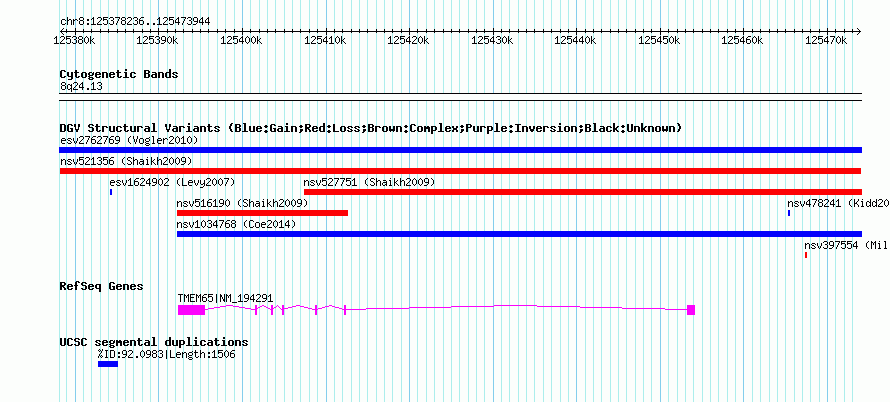The width and height of the screenshot is (890, 402).
Task: Click the nsv527751 red loss bar
Action: [x=583, y=192]
